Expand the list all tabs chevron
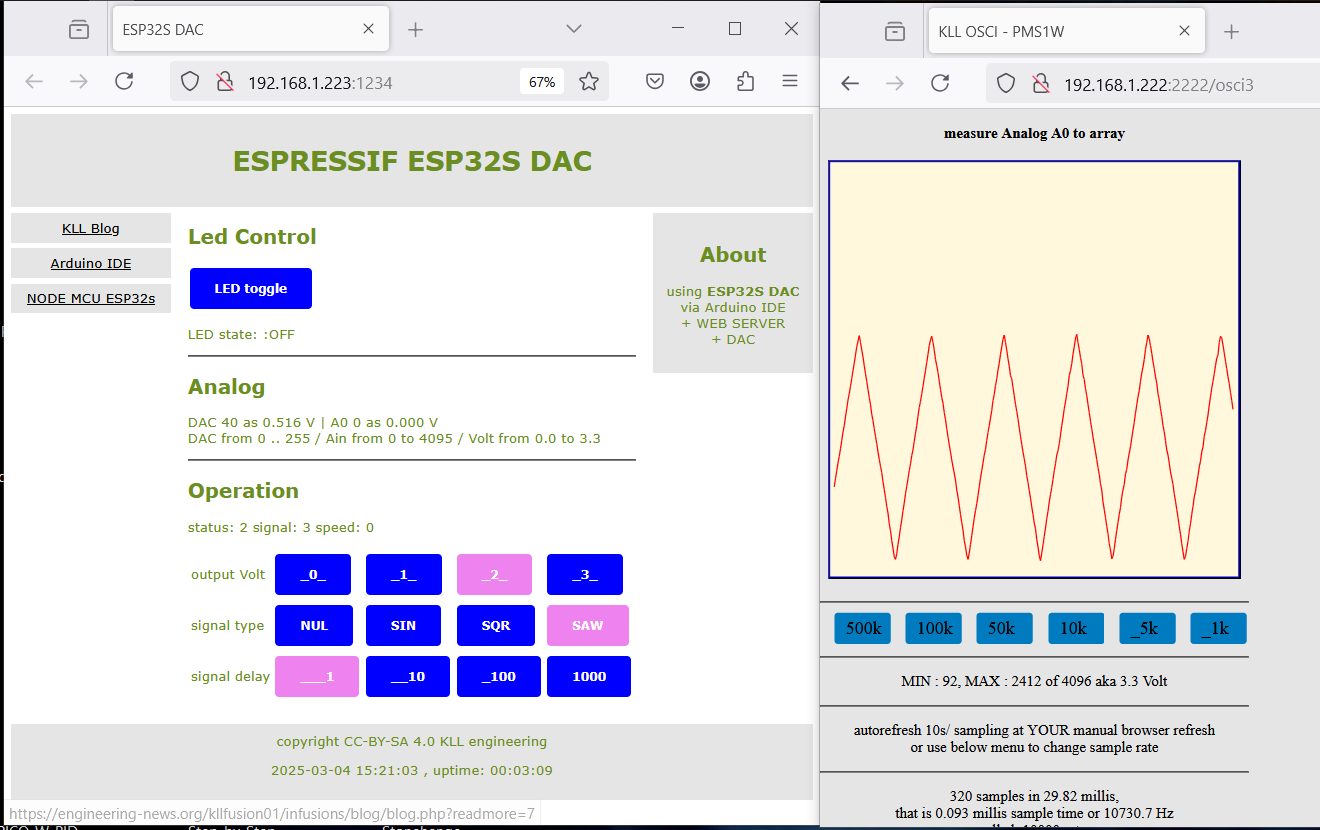The width and height of the screenshot is (1320, 830). pyautogui.click(x=574, y=29)
